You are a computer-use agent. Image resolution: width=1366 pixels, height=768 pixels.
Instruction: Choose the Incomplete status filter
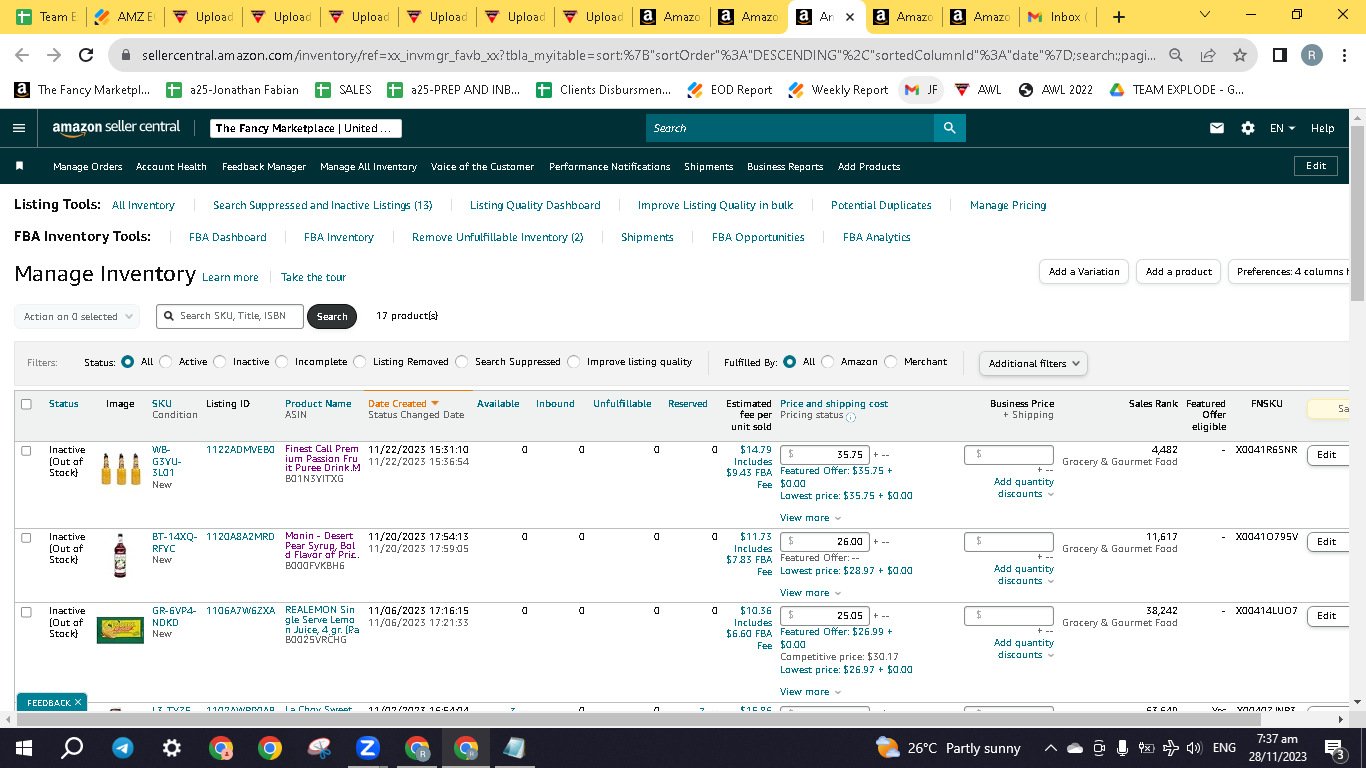click(282, 362)
